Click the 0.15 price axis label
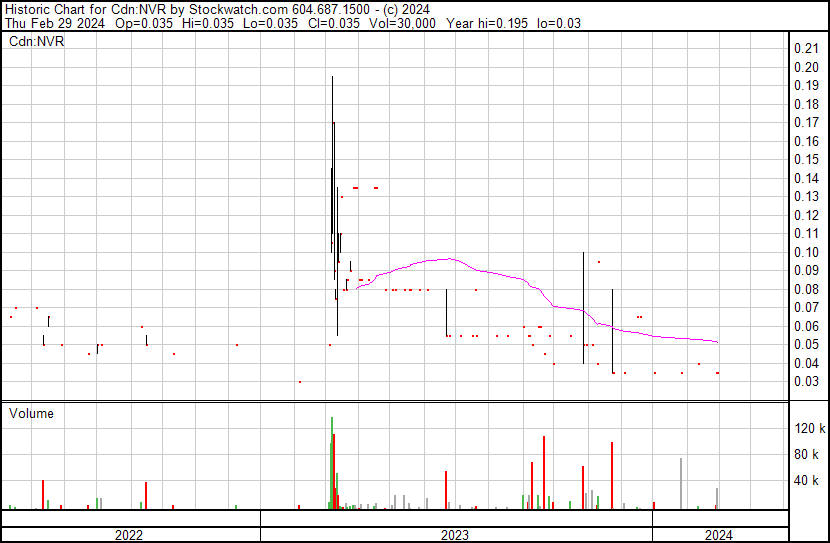The height and width of the screenshot is (543, 830). (x=806, y=160)
